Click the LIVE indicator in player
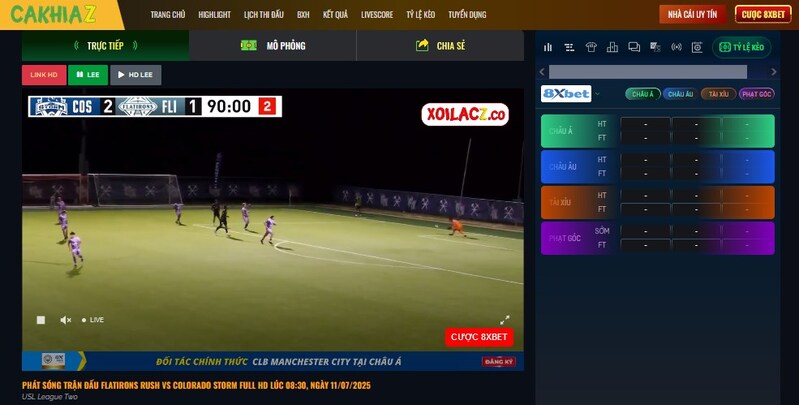Screen dimensions: 799x405 click(x=93, y=320)
